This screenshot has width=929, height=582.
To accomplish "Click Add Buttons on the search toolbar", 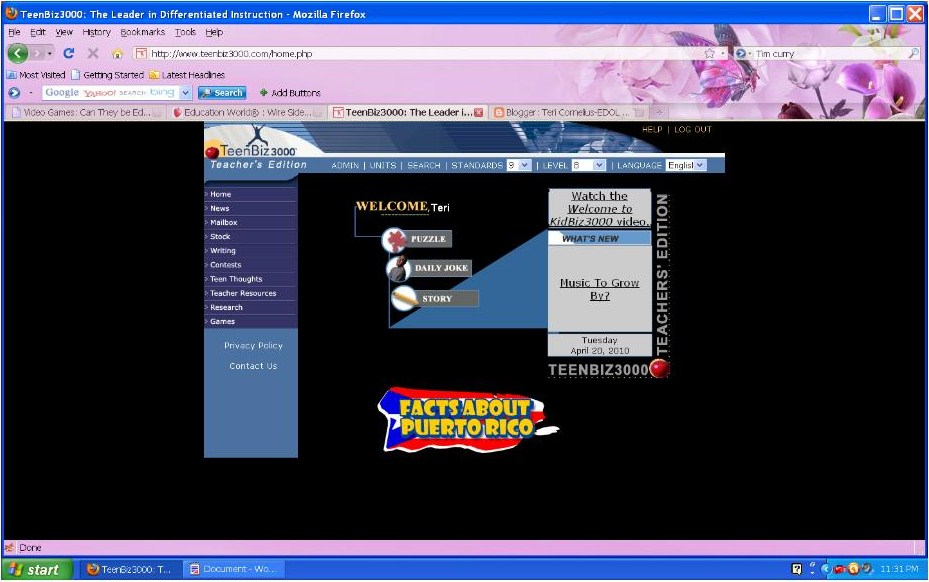I will pyautogui.click(x=290, y=93).
